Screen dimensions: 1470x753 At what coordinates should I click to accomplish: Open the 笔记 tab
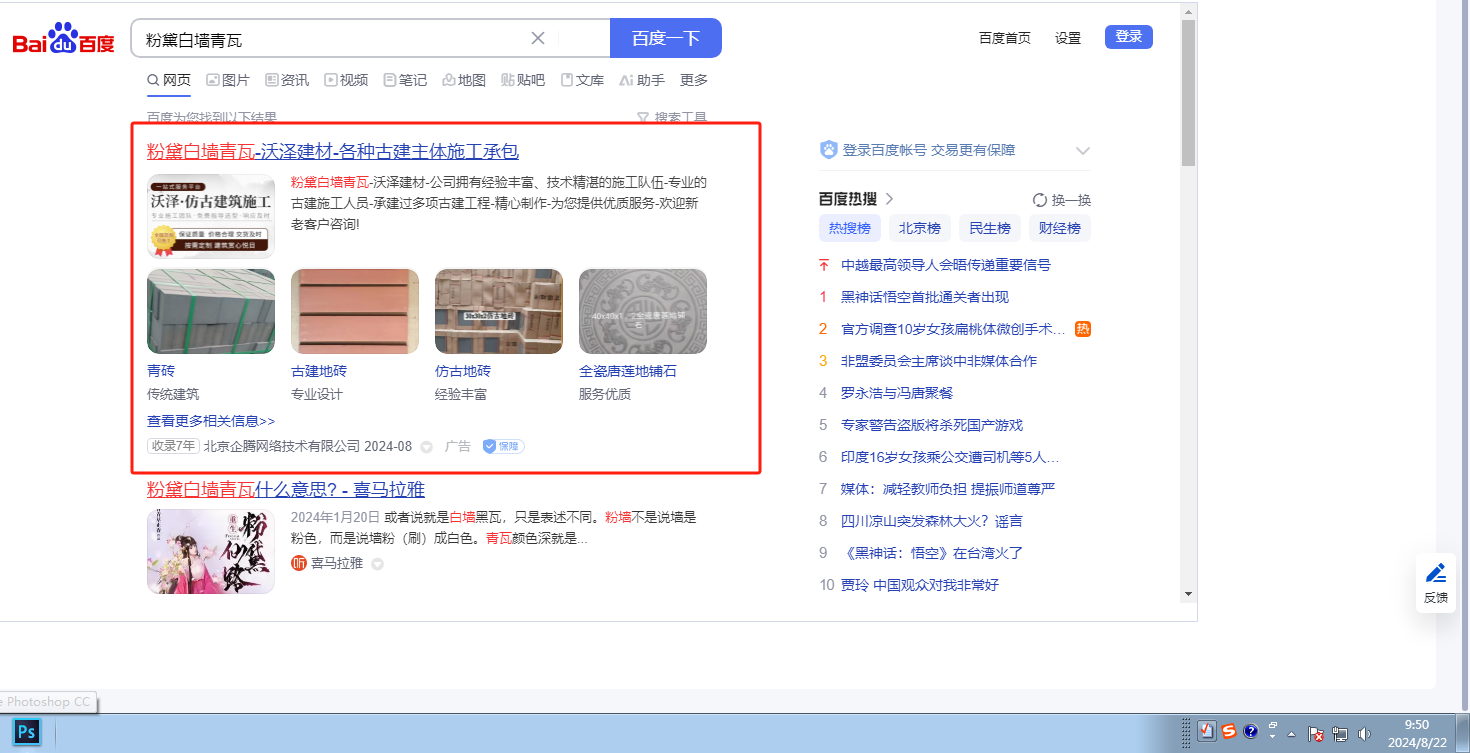coord(405,80)
